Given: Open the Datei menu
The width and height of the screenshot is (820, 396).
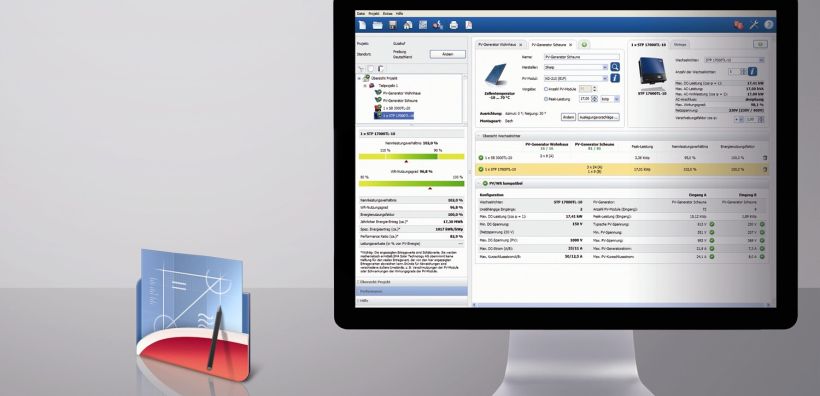Looking at the screenshot, I should [360, 13].
